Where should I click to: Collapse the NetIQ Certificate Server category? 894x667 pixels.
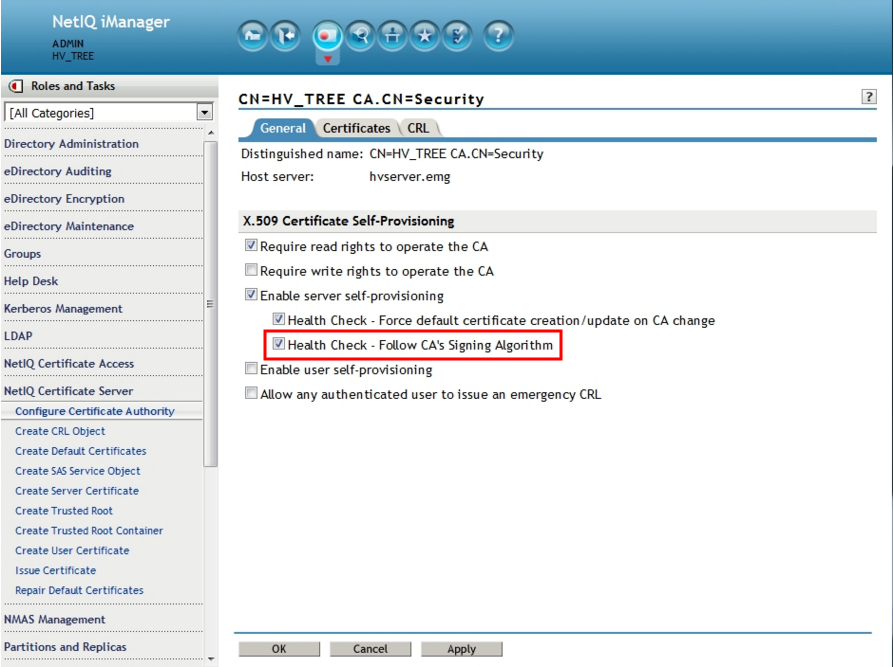[x=68, y=391]
